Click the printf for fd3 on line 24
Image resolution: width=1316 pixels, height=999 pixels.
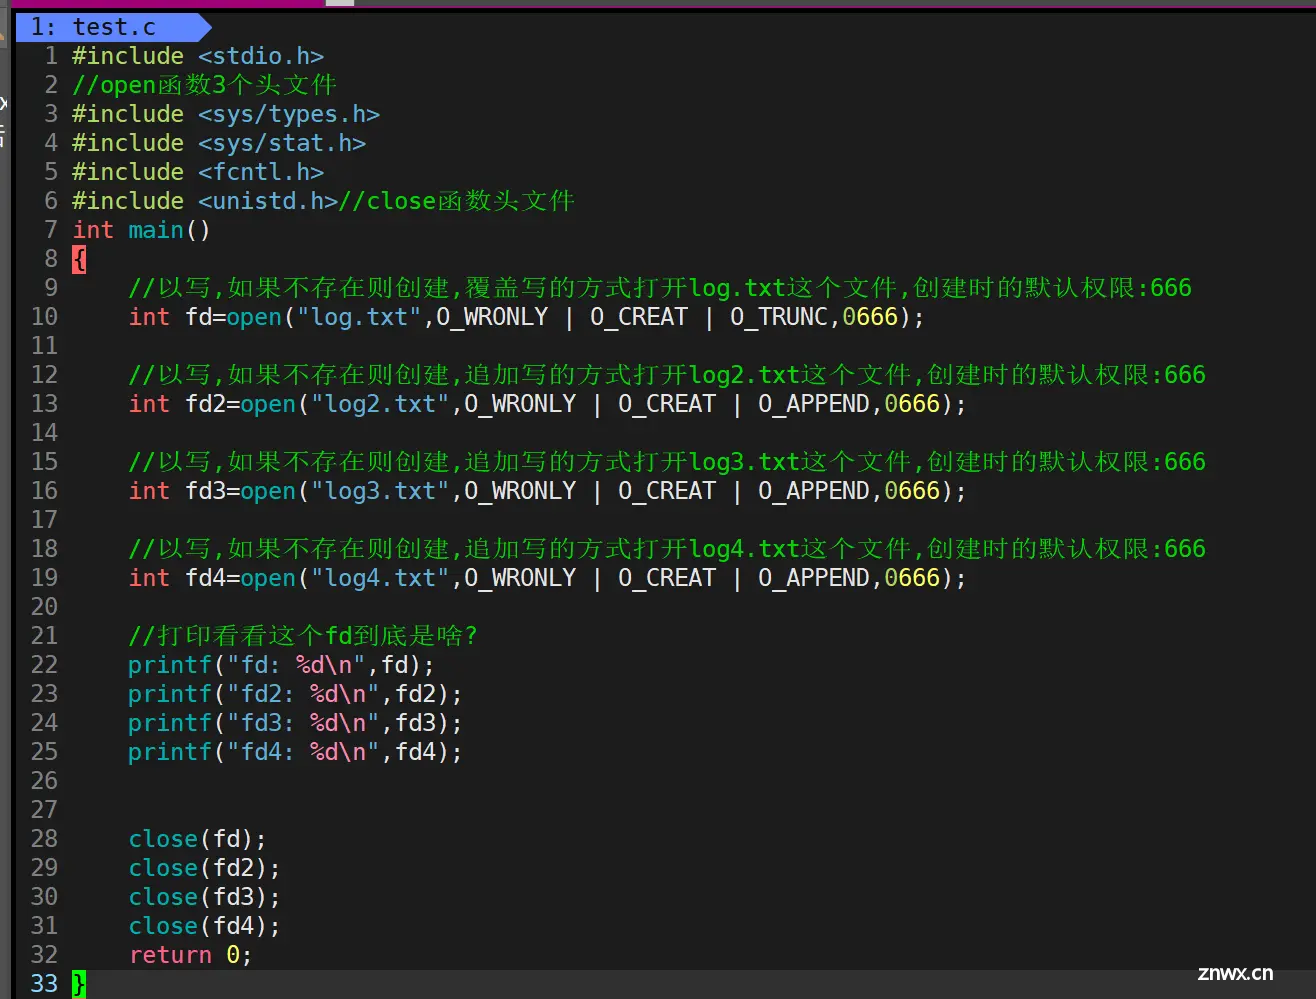pyautogui.click(x=295, y=723)
